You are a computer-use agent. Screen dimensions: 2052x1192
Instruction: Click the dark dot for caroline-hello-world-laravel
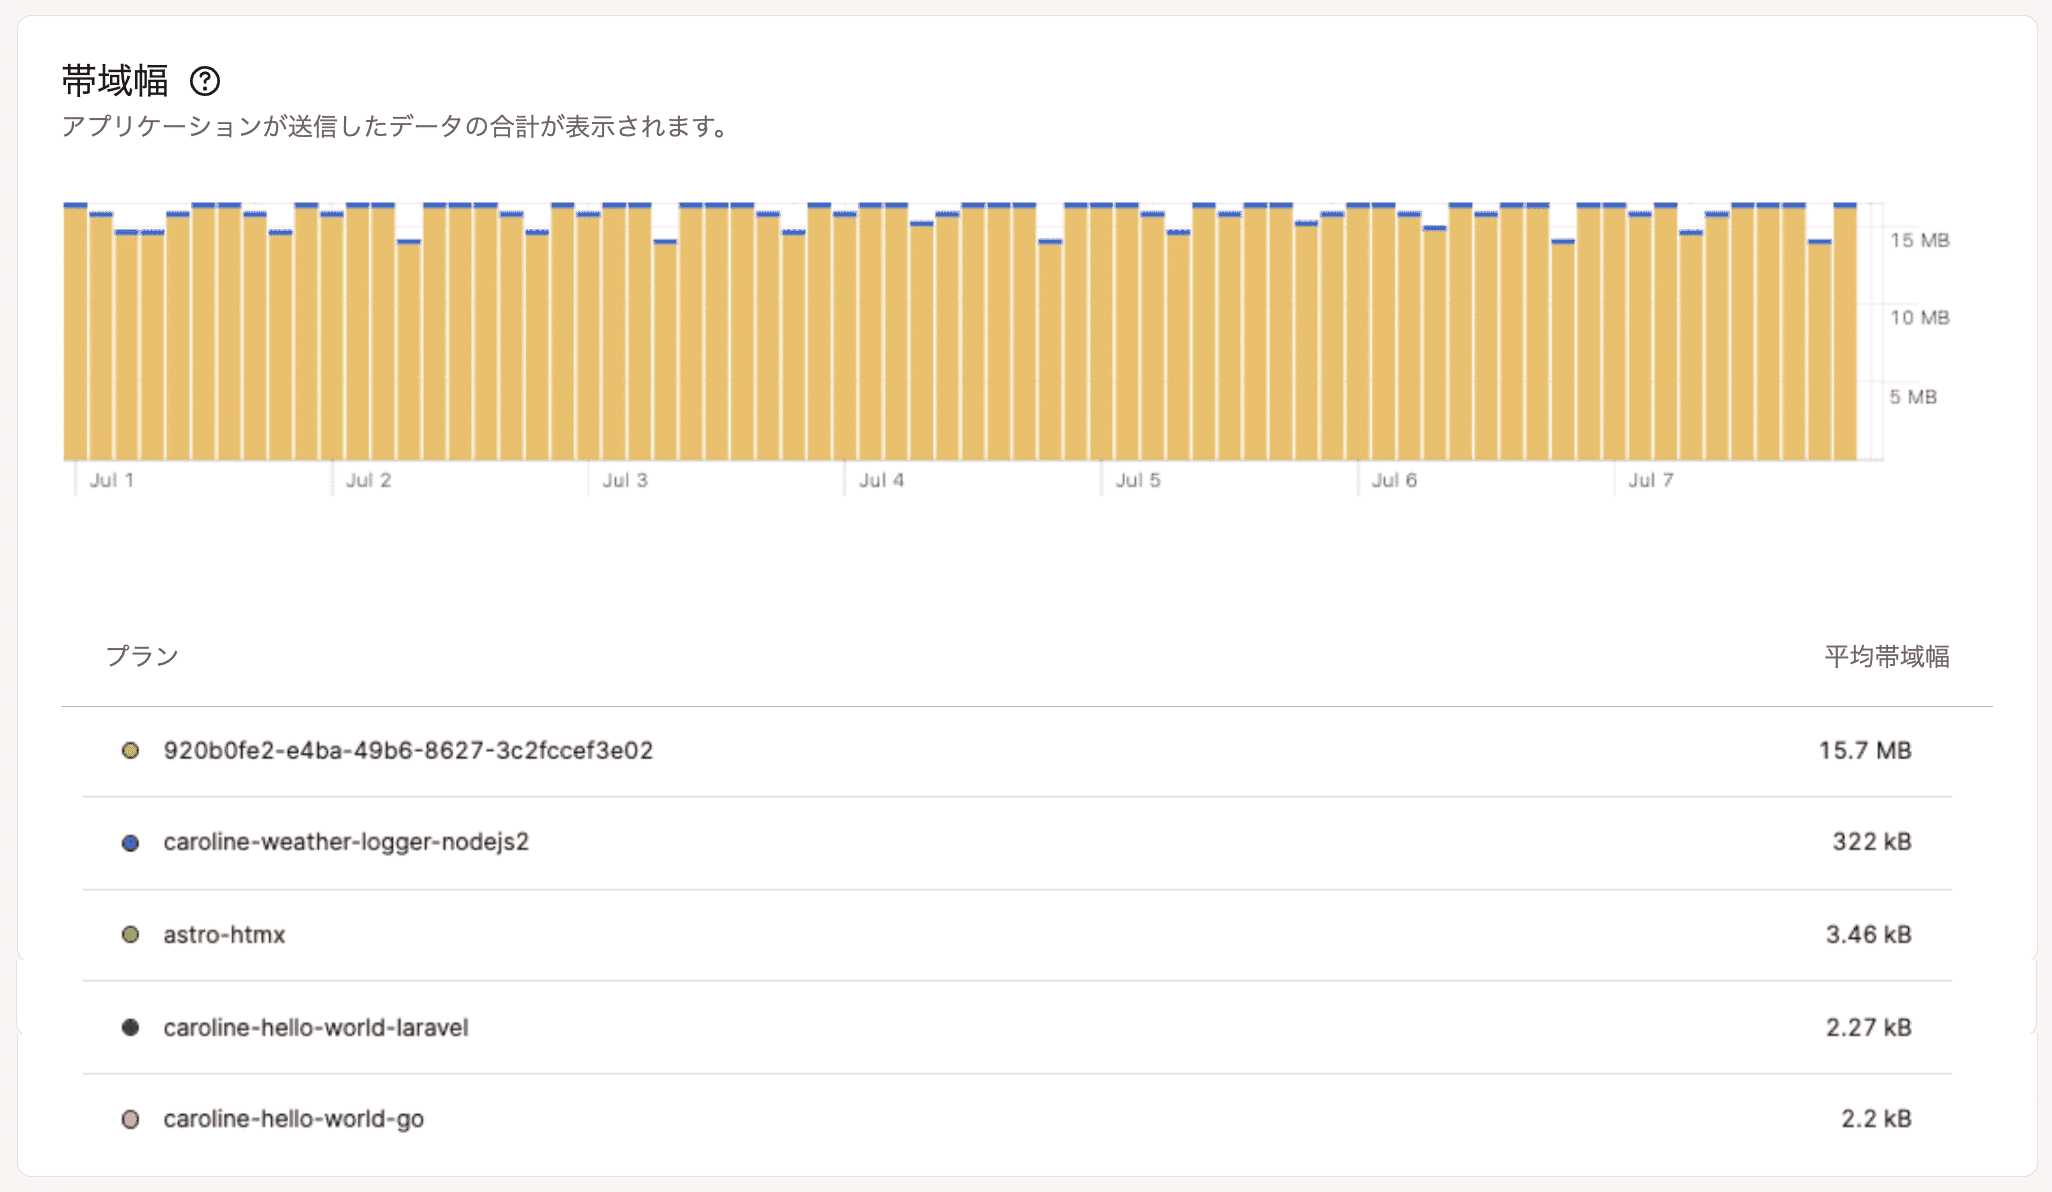[x=130, y=1027]
